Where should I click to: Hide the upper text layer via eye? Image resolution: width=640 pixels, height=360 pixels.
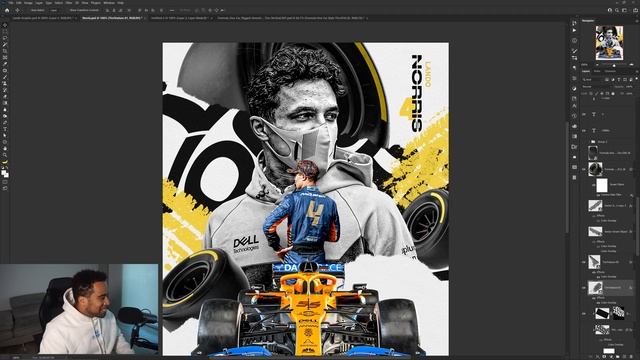584,114
